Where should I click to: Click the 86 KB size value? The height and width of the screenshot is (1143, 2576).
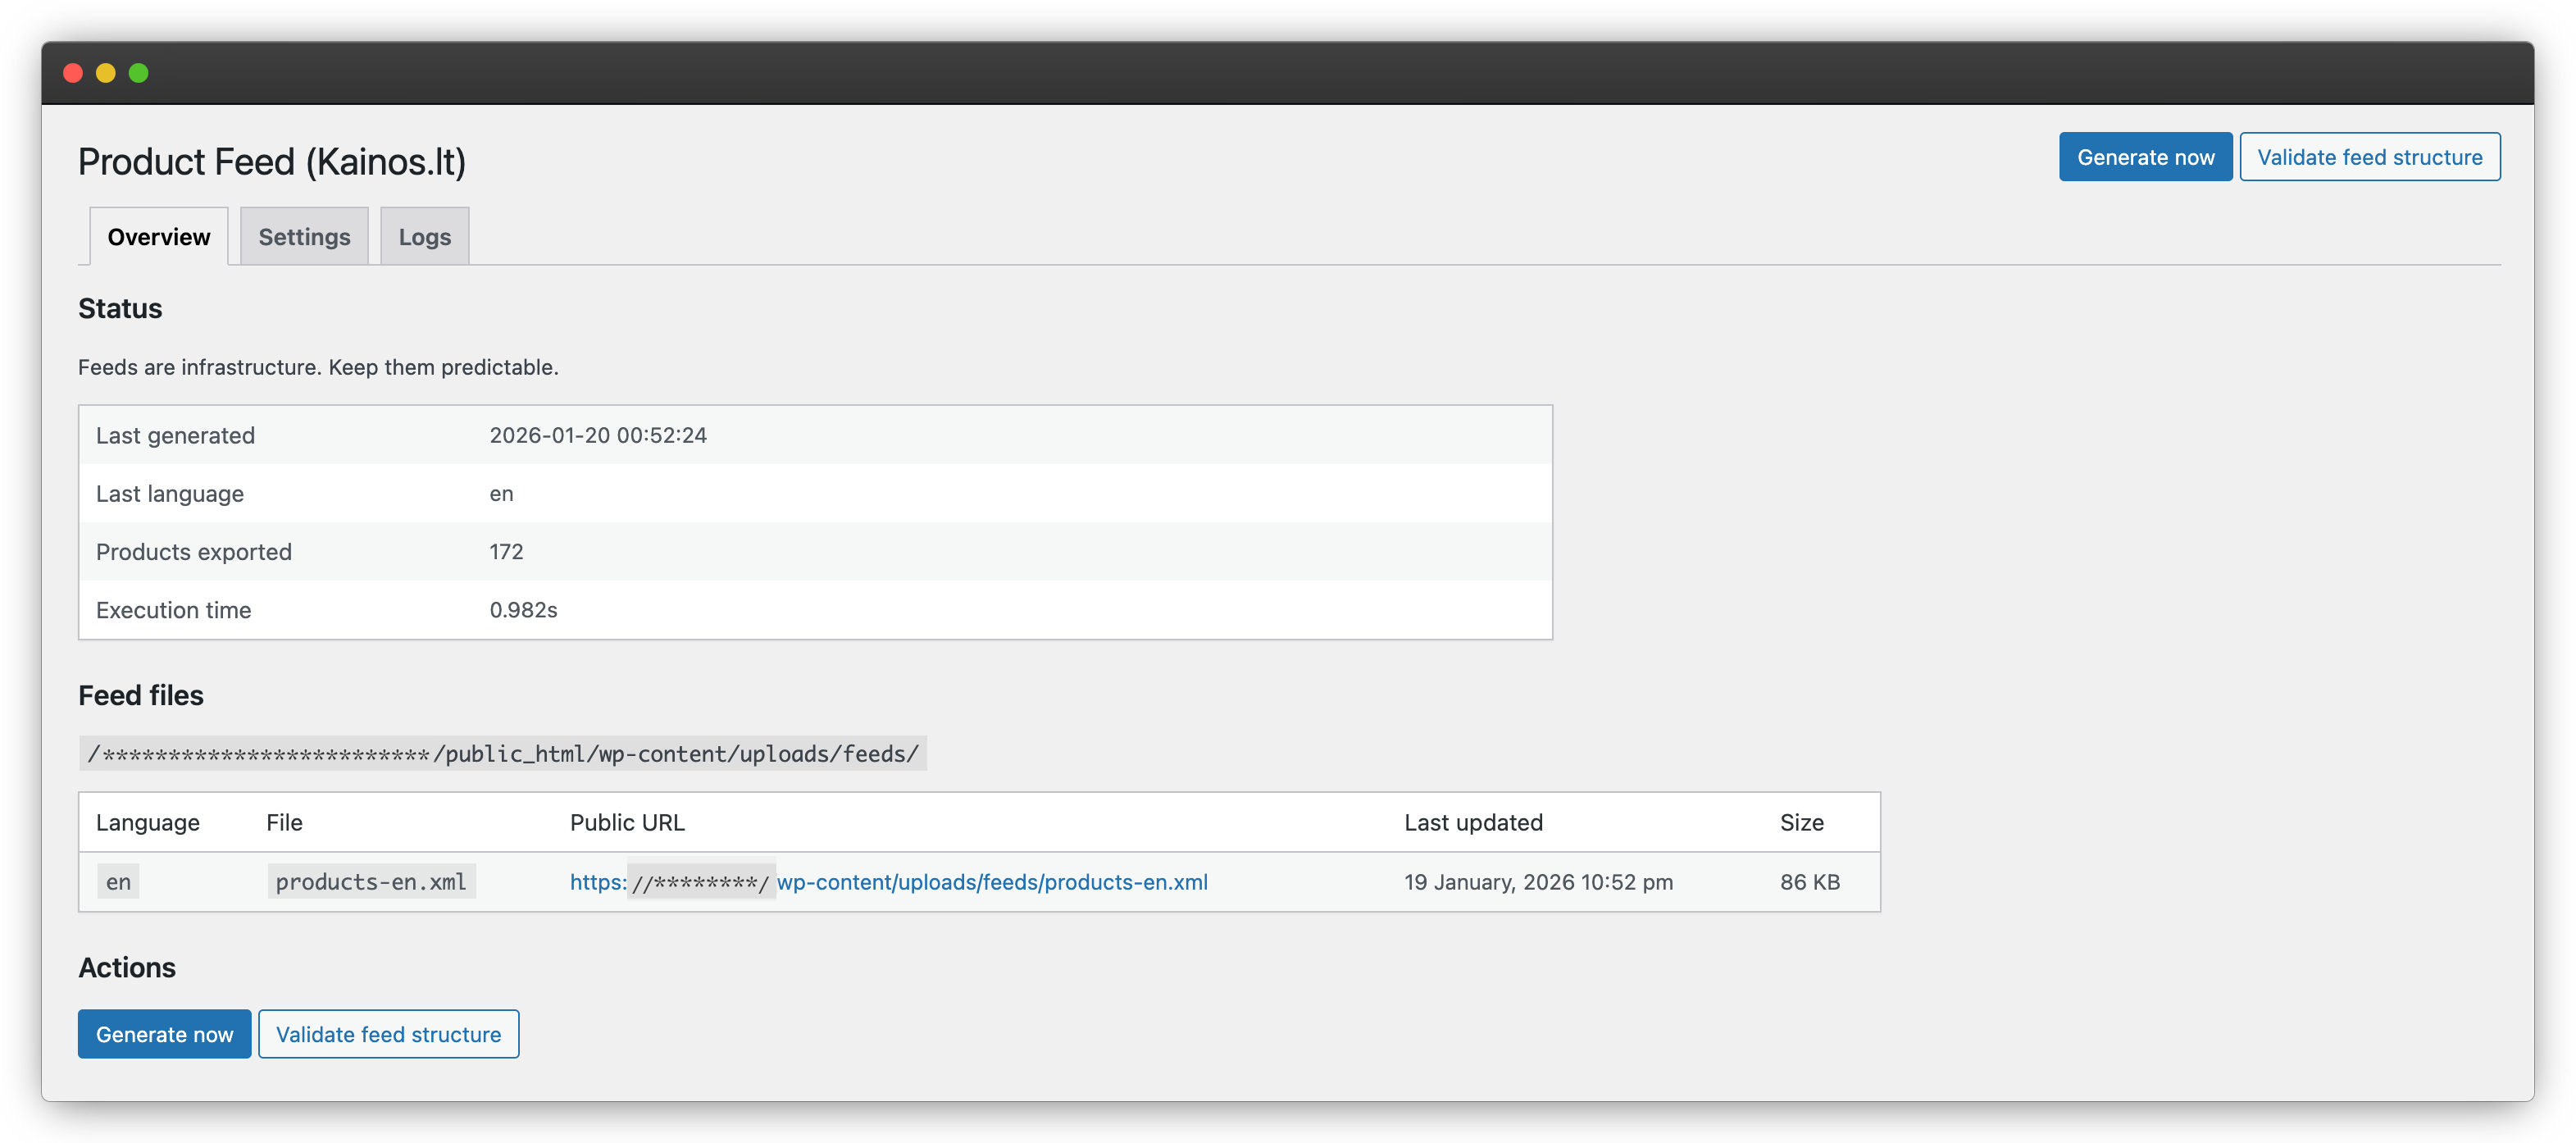tap(1810, 882)
